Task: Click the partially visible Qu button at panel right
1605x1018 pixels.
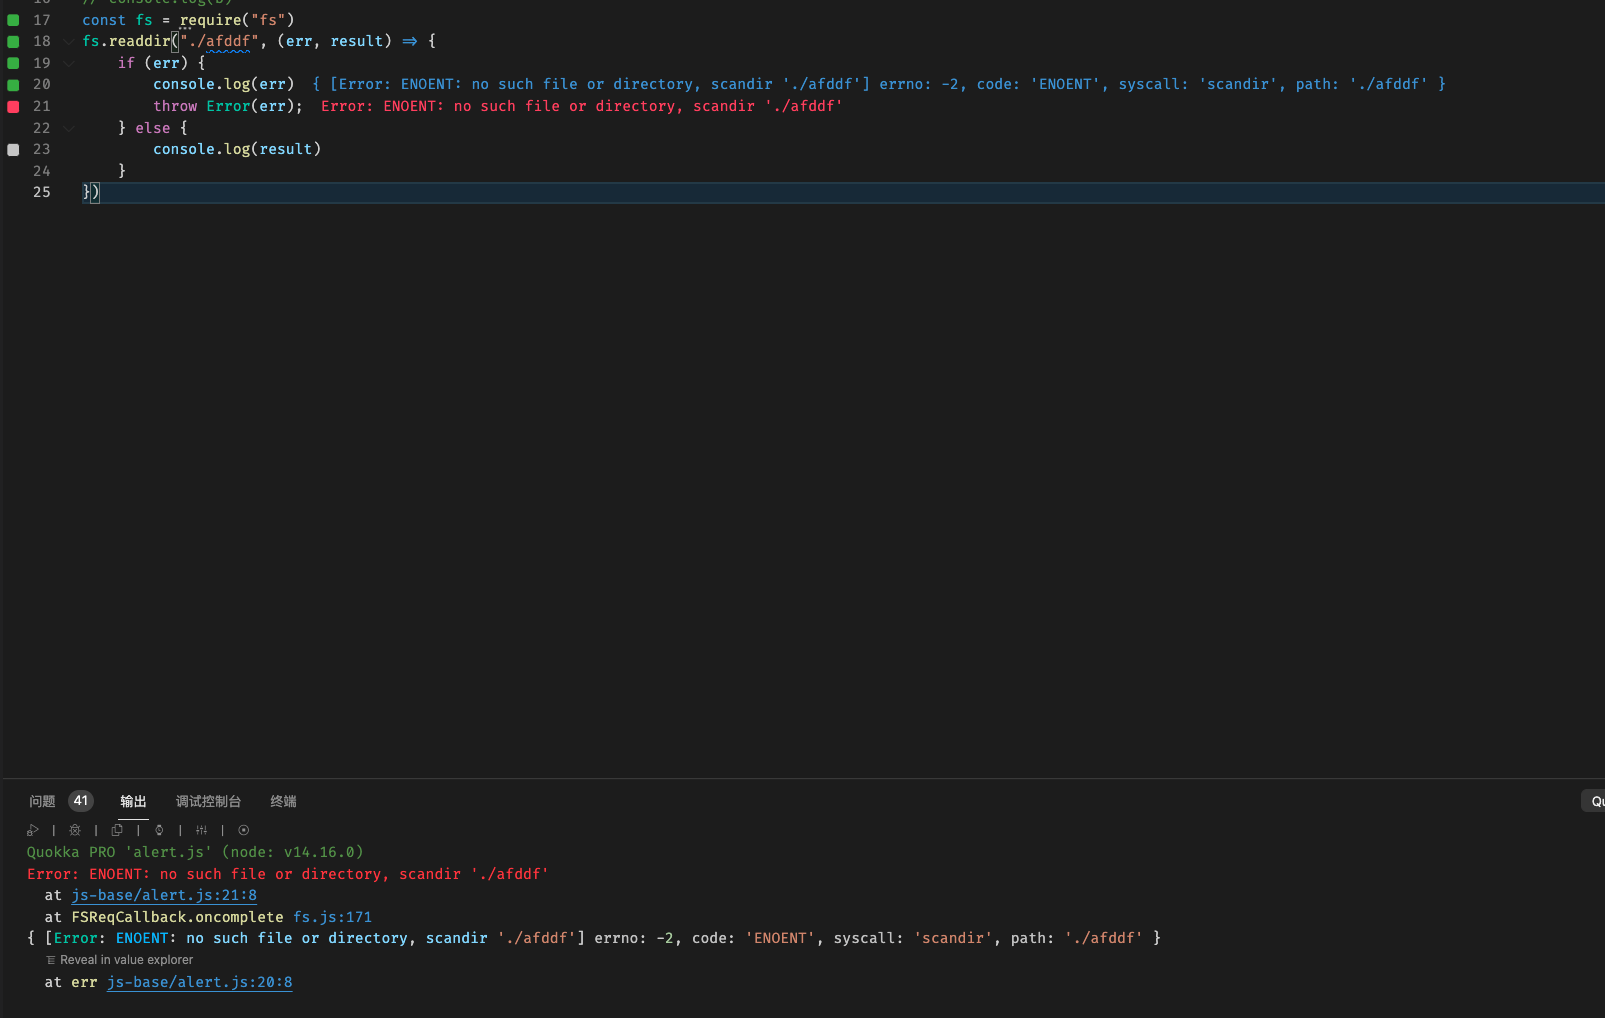Action: pyautogui.click(x=1594, y=801)
